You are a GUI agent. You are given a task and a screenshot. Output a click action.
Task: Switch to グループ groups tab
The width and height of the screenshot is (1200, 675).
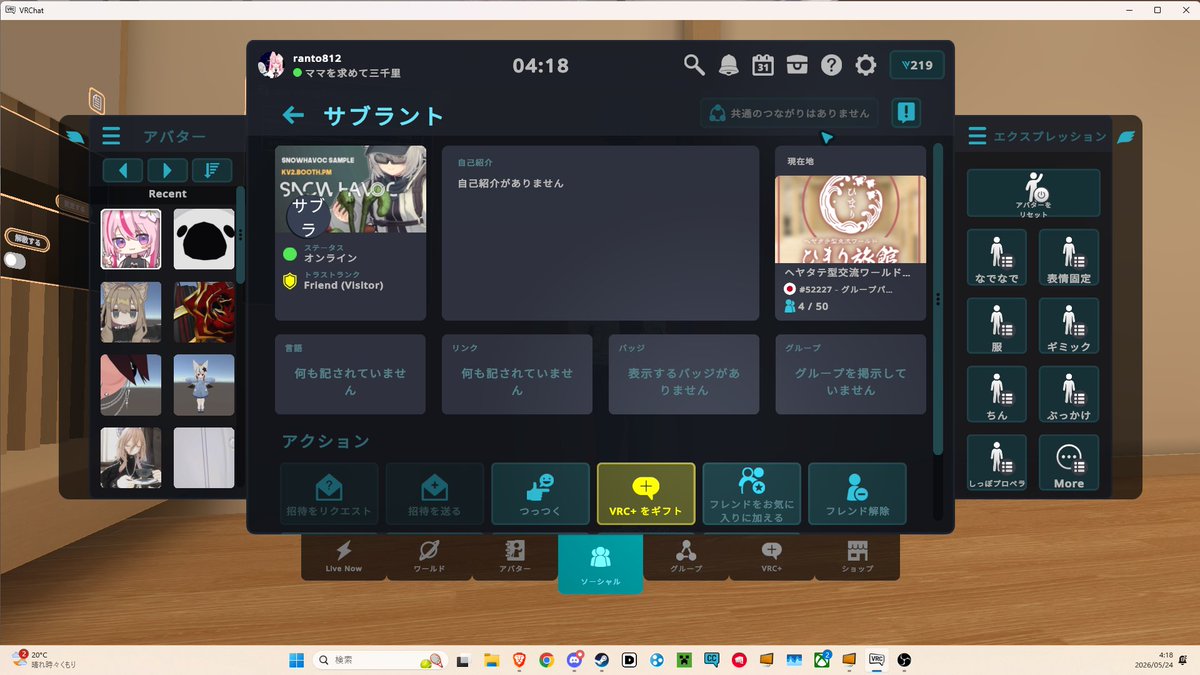coord(686,556)
